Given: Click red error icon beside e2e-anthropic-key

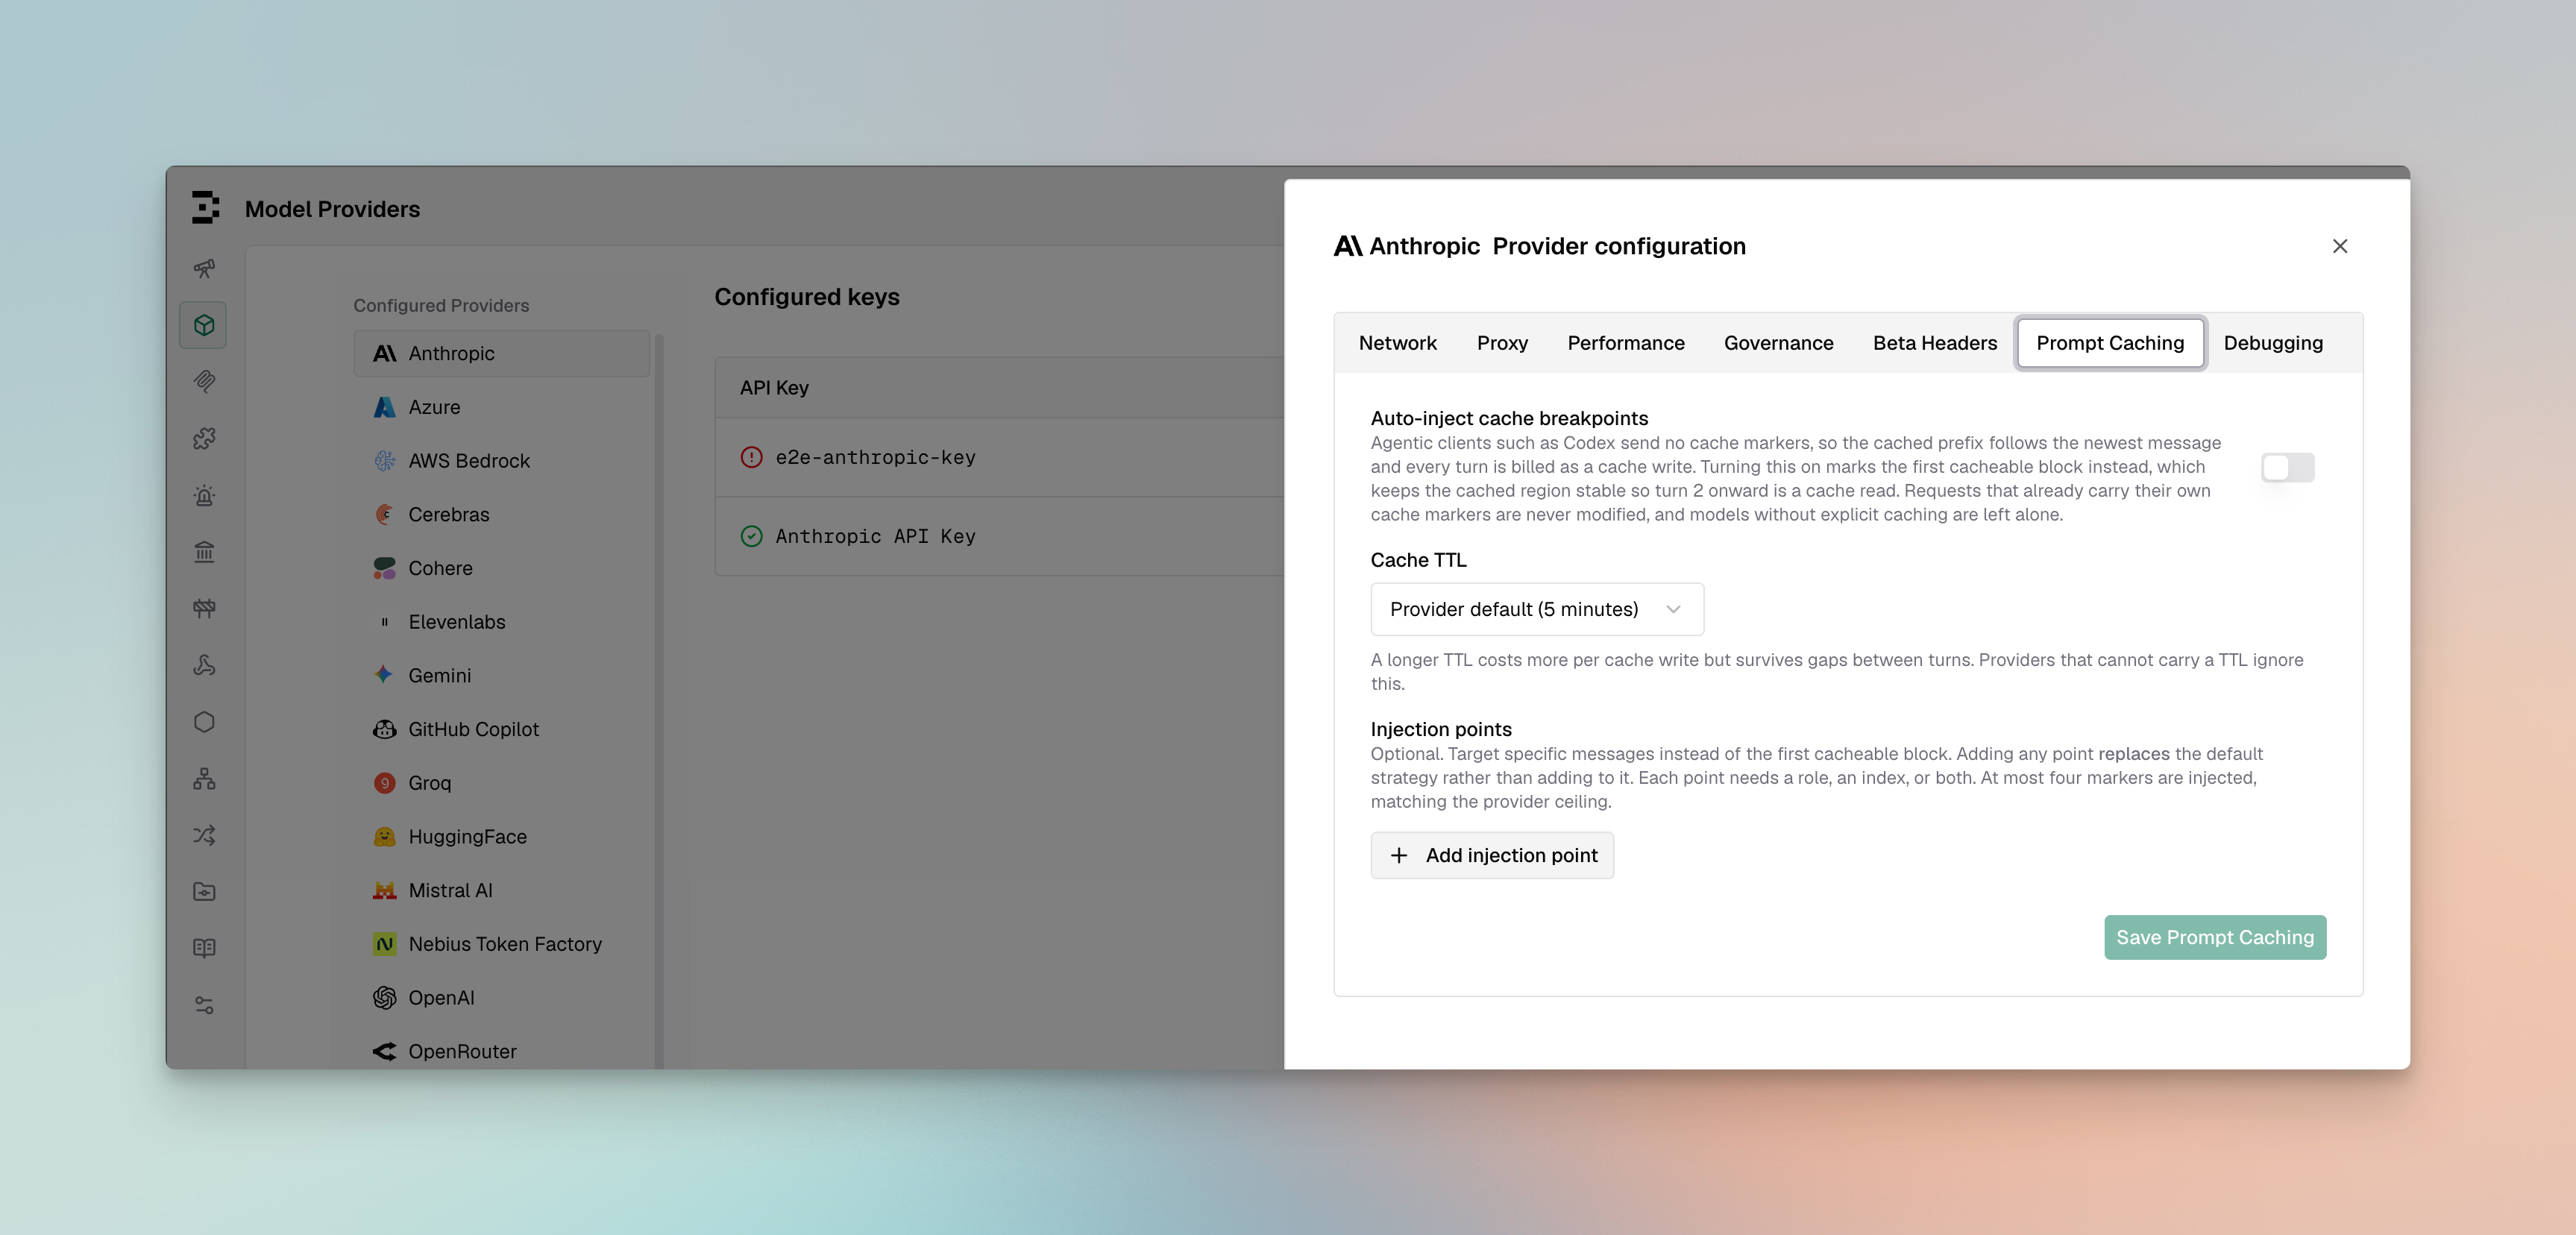Looking at the screenshot, I should pyautogui.click(x=751, y=457).
